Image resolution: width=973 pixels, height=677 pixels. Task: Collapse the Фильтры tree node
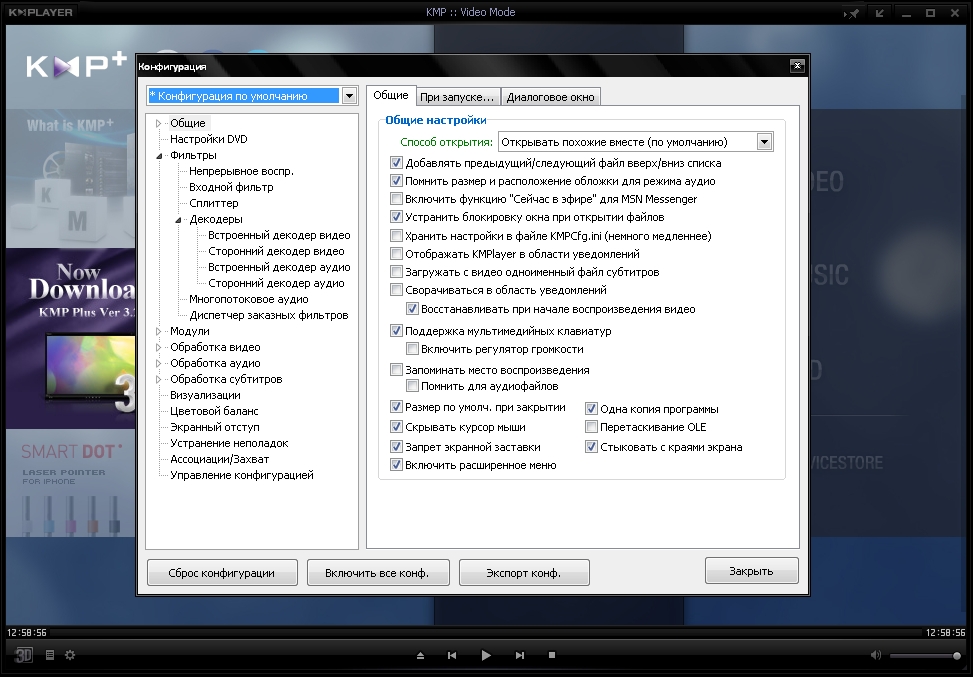pyautogui.click(x=158, y=156)
